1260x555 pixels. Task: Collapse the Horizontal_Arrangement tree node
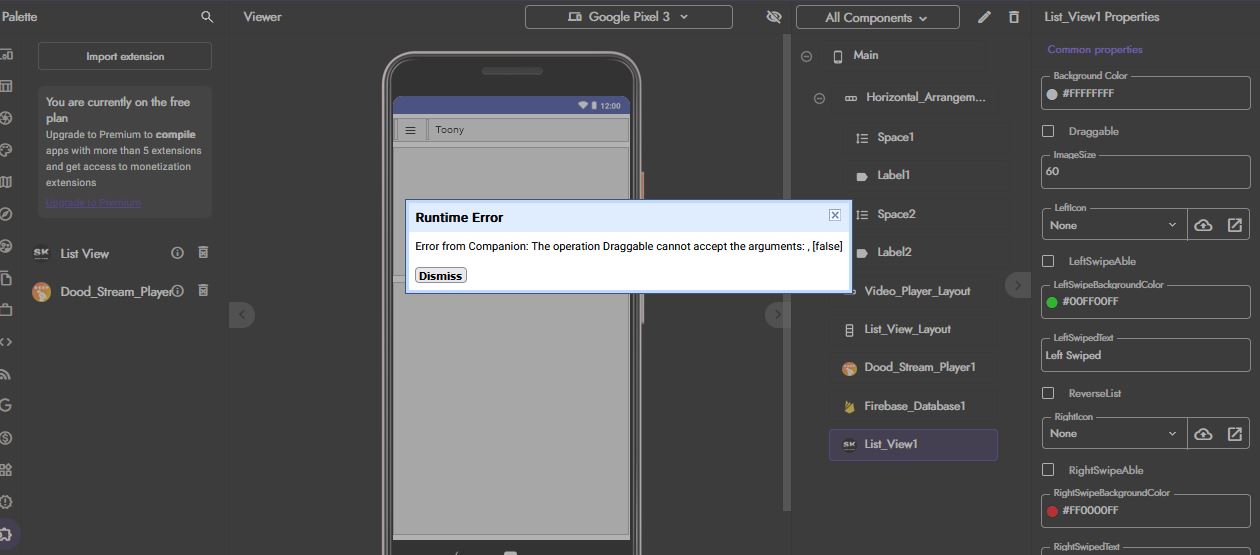click(819, 98)
